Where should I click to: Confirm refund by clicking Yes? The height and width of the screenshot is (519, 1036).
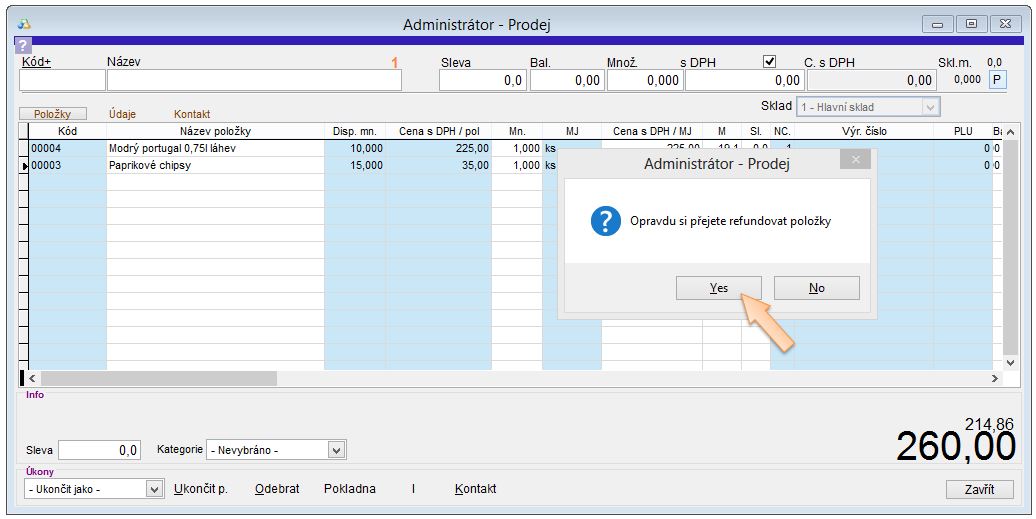pos(719,288)
